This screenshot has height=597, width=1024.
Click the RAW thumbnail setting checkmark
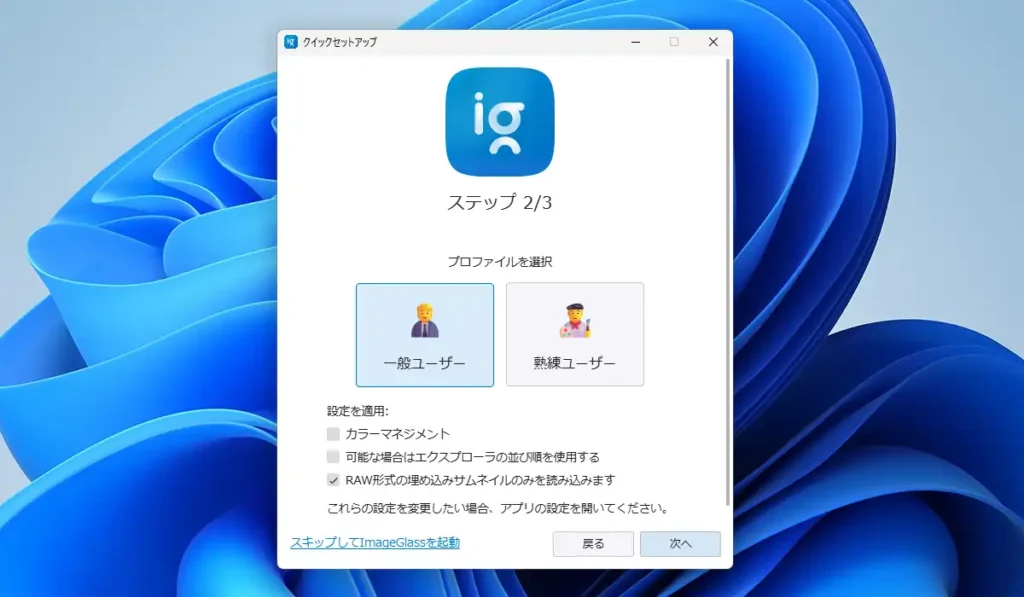(x=334, y=479)
